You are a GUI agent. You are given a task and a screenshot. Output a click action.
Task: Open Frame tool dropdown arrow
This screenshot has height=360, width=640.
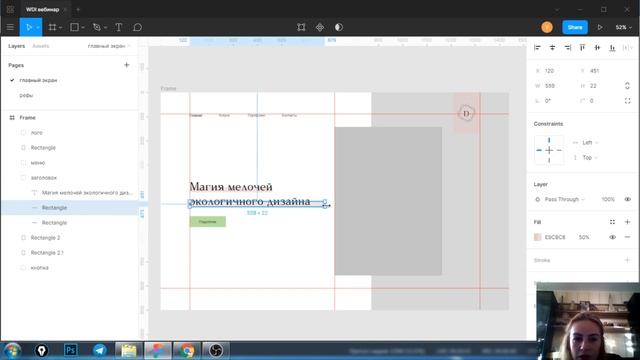60,27
